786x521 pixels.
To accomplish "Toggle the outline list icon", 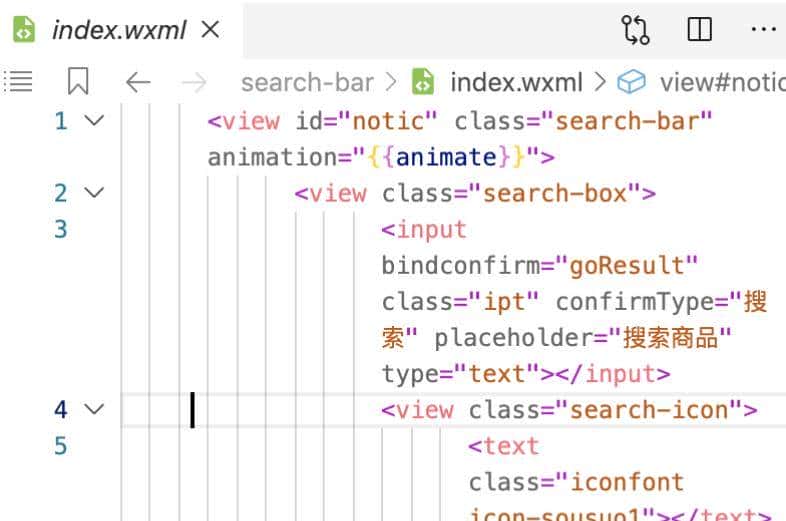I will pyautogui.click(x=19, y=81).
